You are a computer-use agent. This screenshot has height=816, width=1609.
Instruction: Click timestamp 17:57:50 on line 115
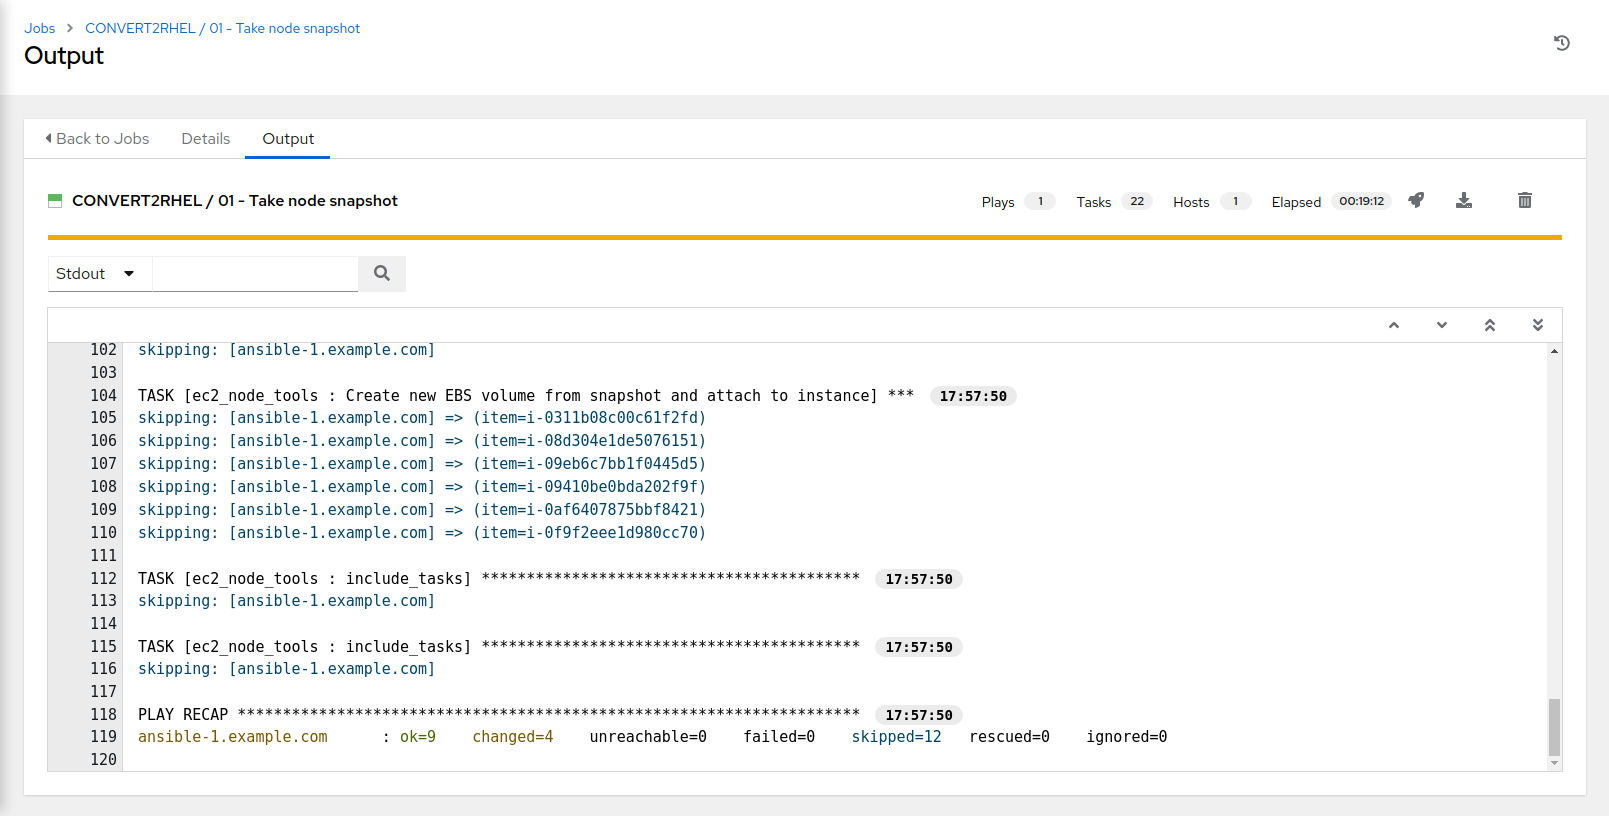[x=919, y=647]
